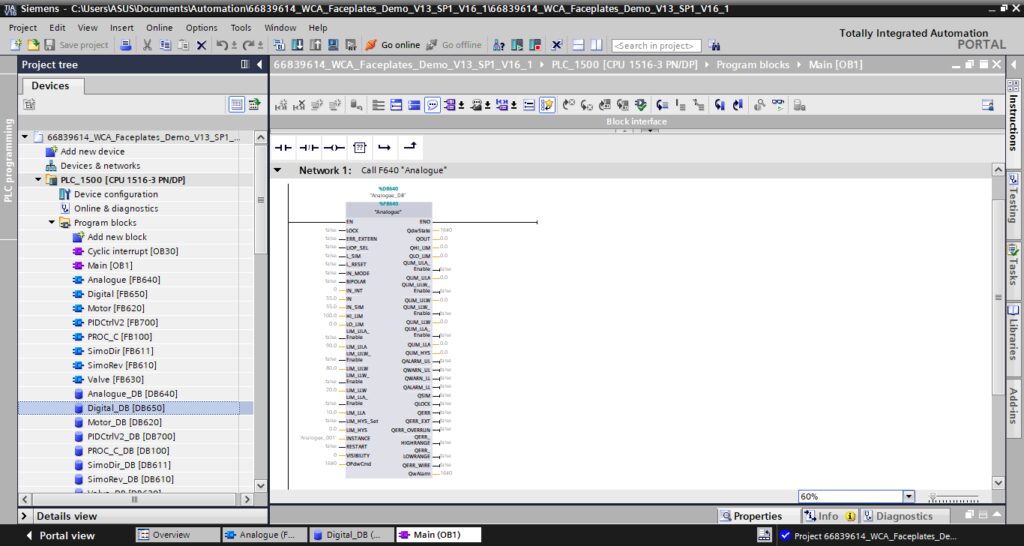This screenshot has height=546, width=1024.
Task: Run search with the binoculars icon
Action: [x=714, y=45]
